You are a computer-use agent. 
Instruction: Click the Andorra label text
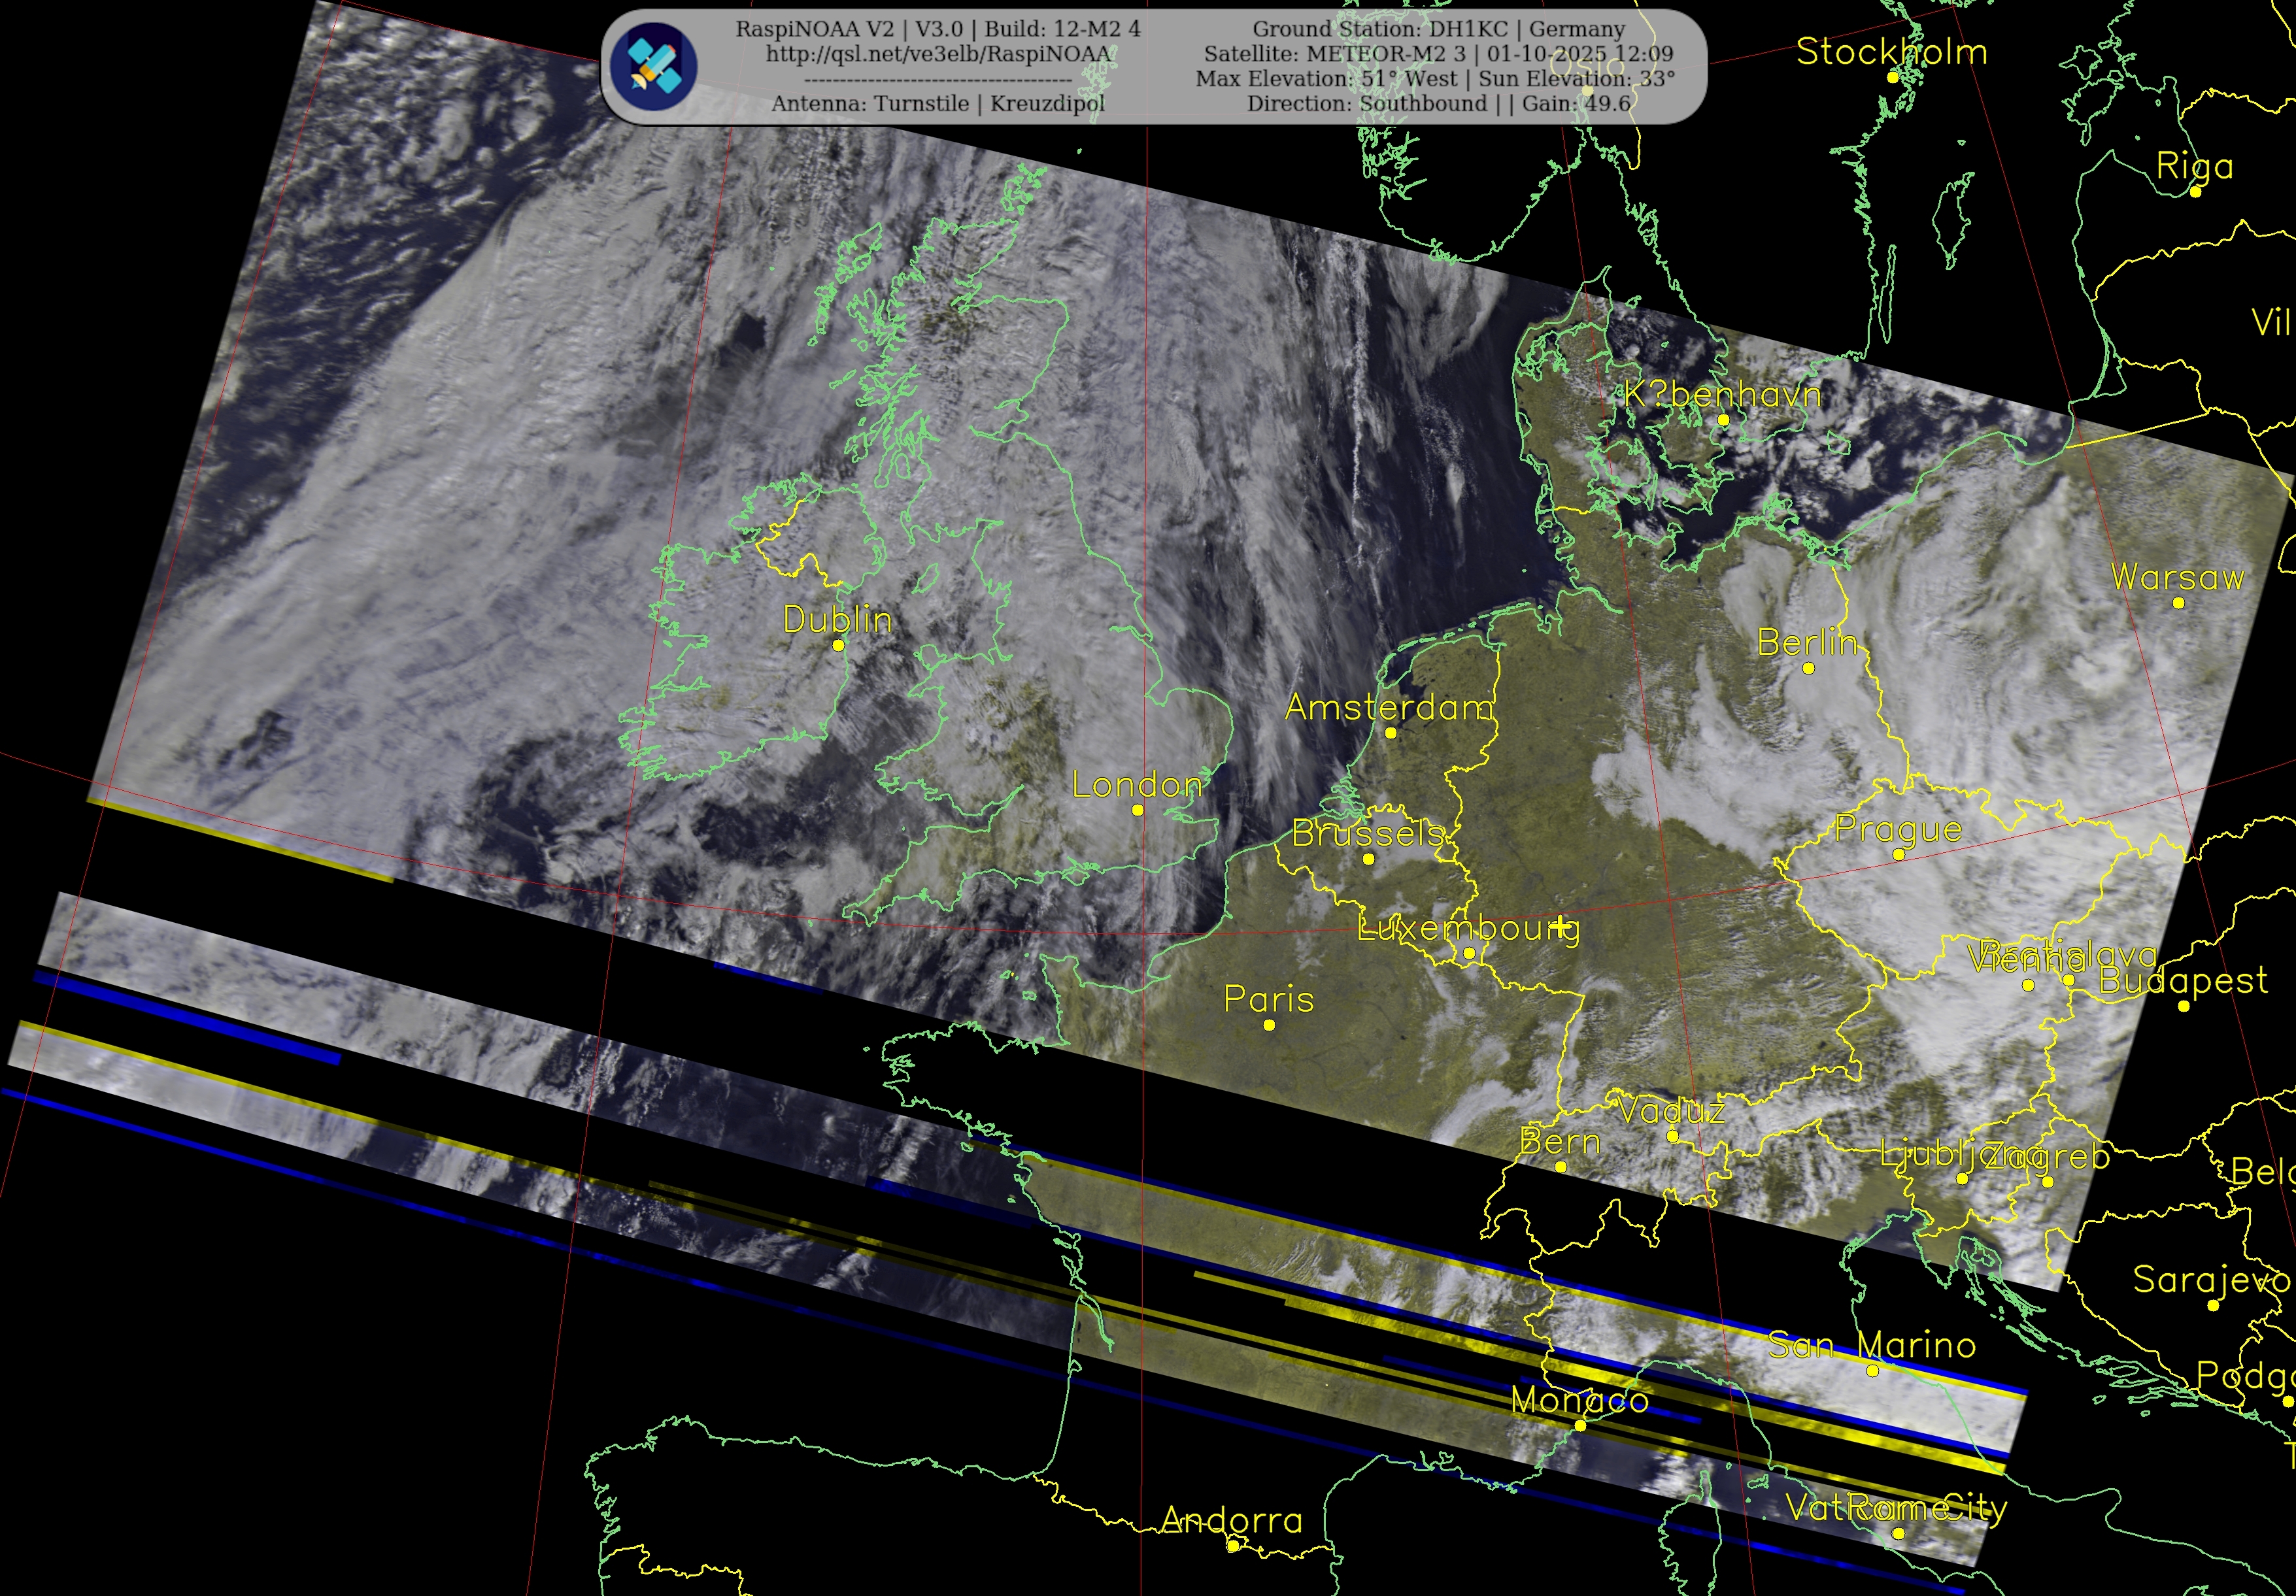(x=1232, y=1521)
